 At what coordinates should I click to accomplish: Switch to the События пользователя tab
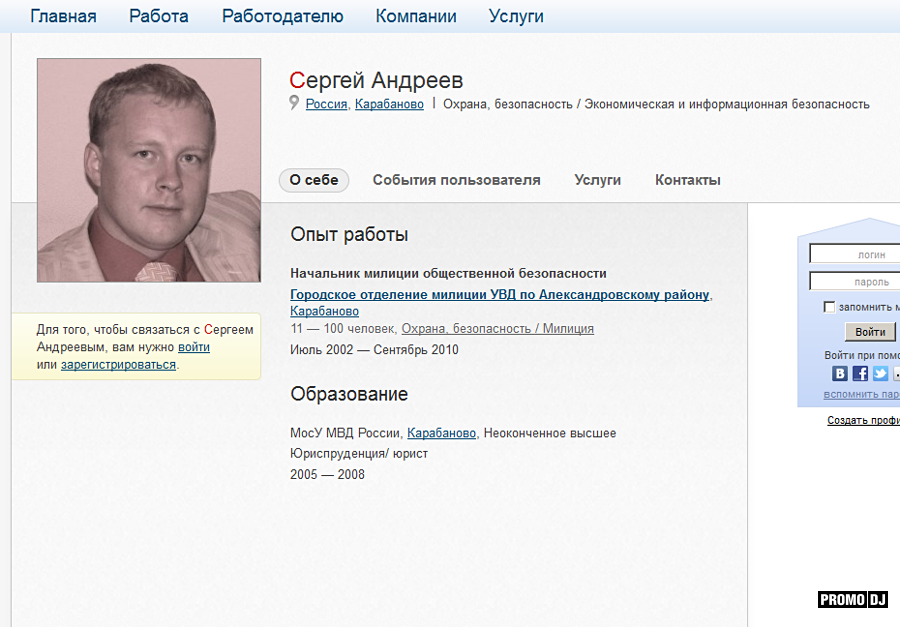point(456,180)
